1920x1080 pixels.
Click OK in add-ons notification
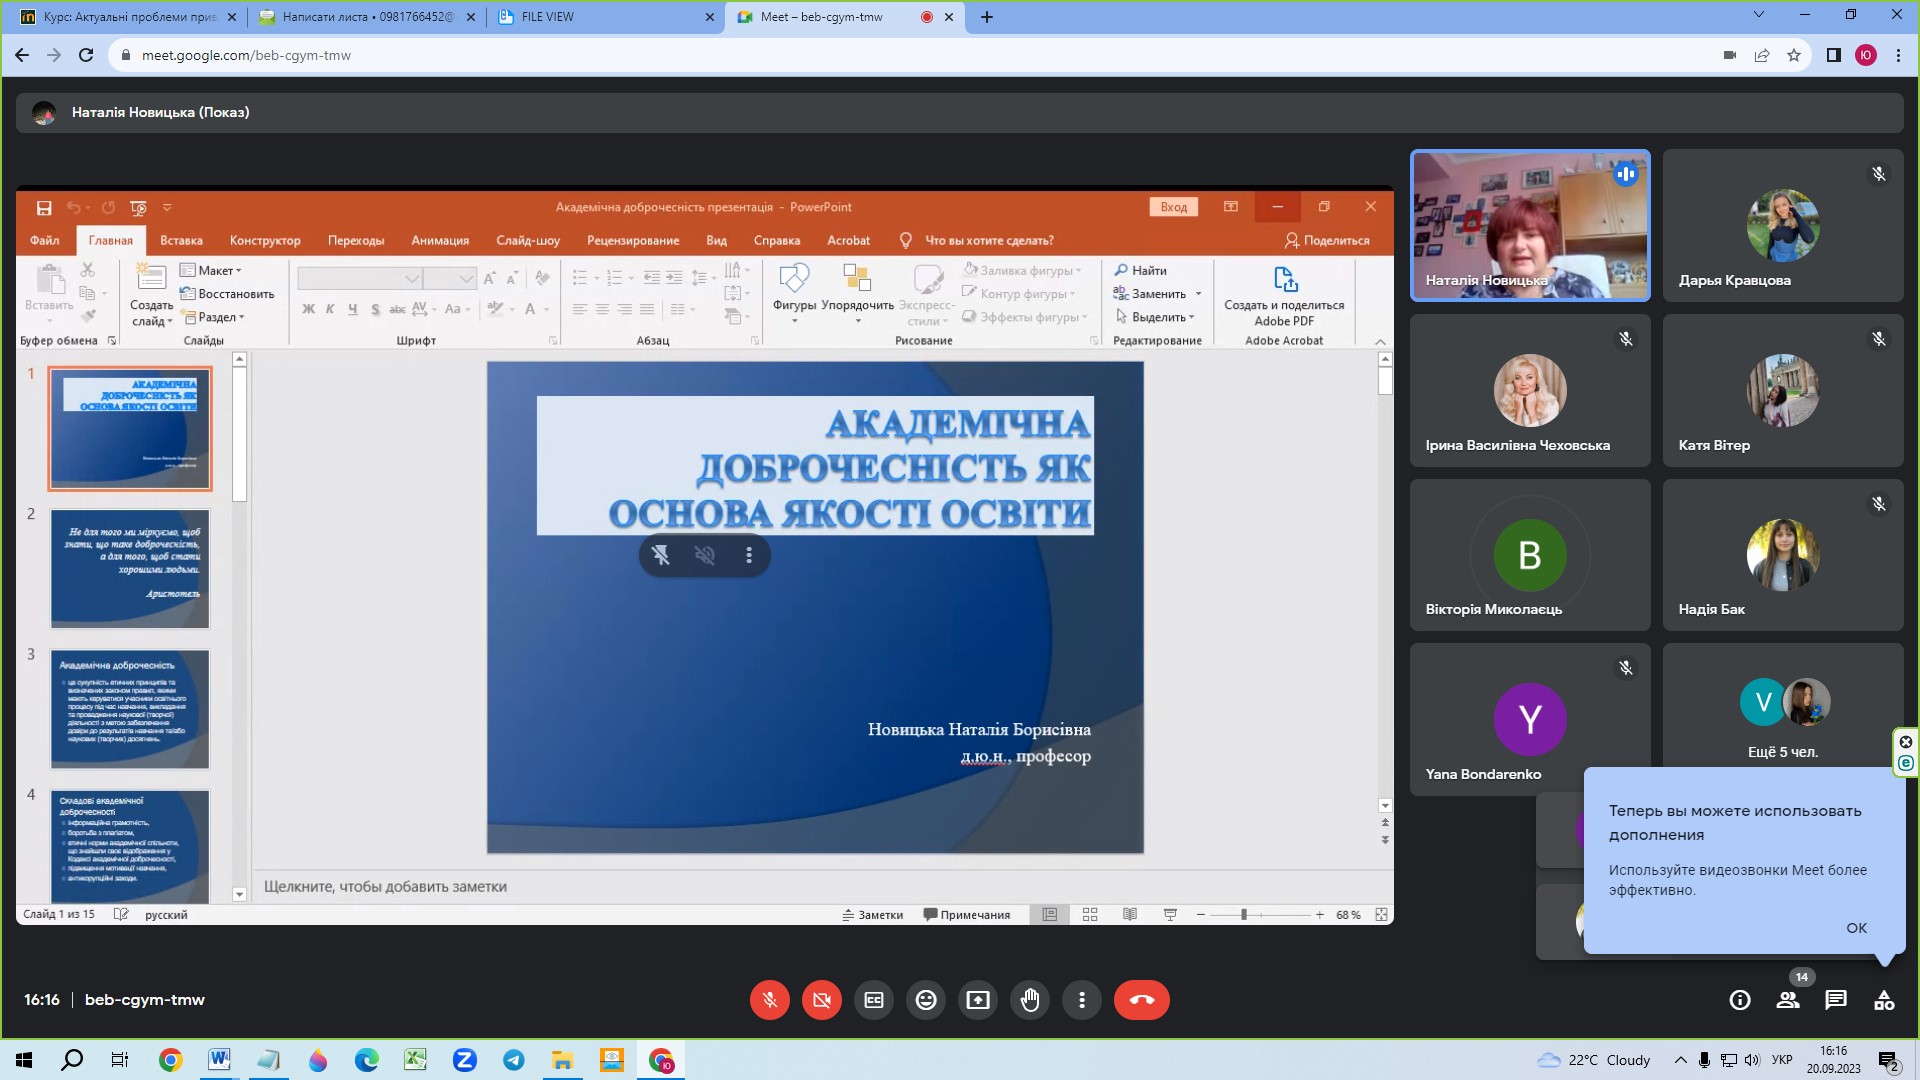coord(1857,928)
